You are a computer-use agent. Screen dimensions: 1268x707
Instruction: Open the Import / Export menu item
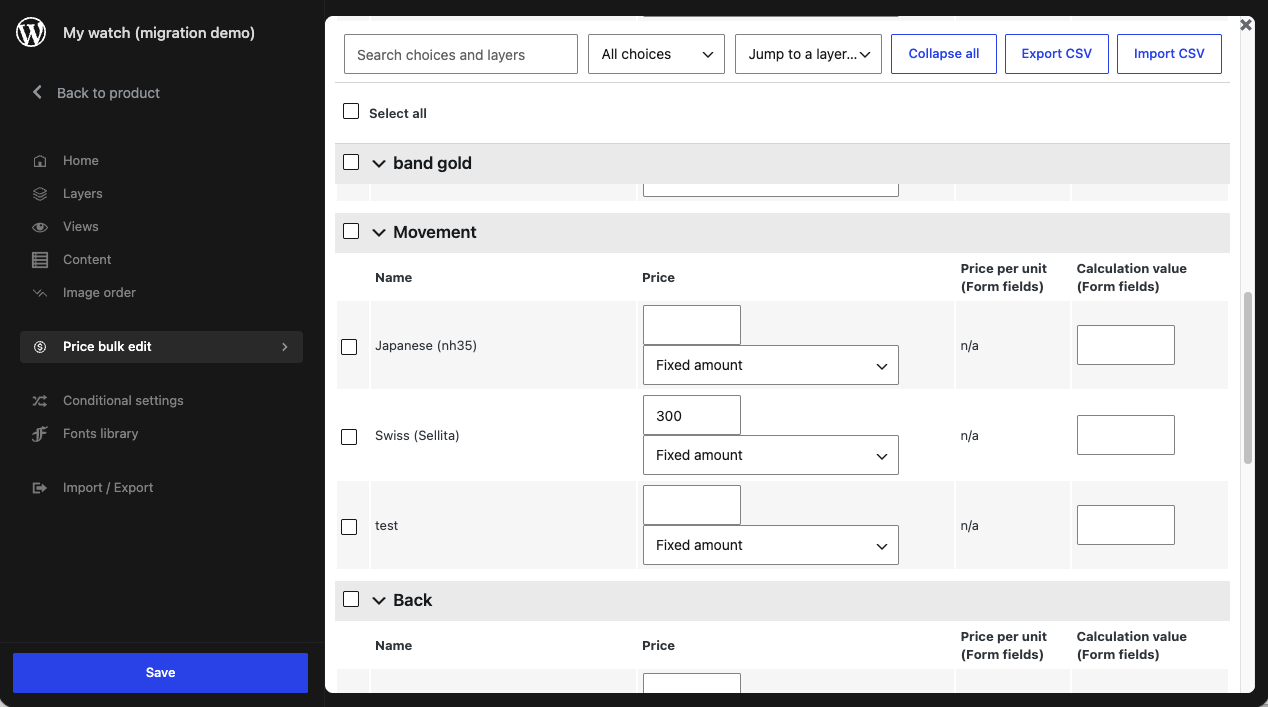point(108,488)
